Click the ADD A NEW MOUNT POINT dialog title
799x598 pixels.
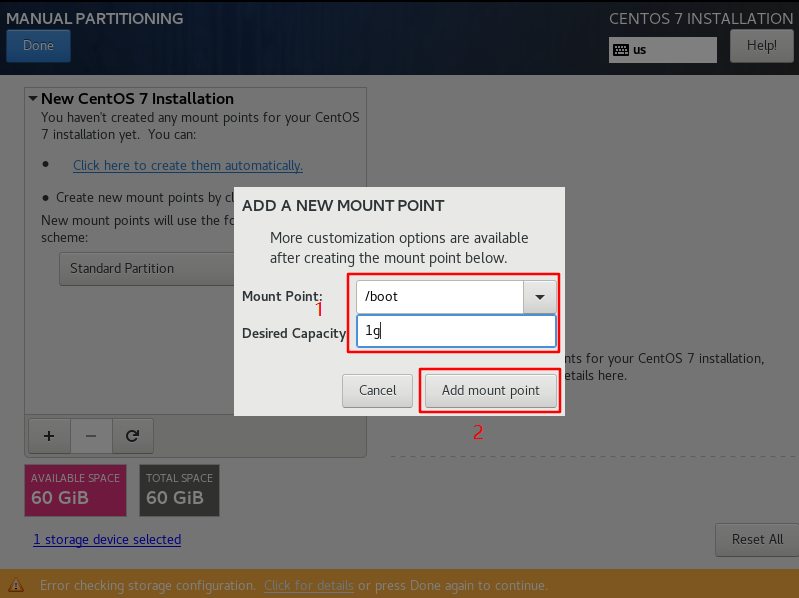coord(343,206)
